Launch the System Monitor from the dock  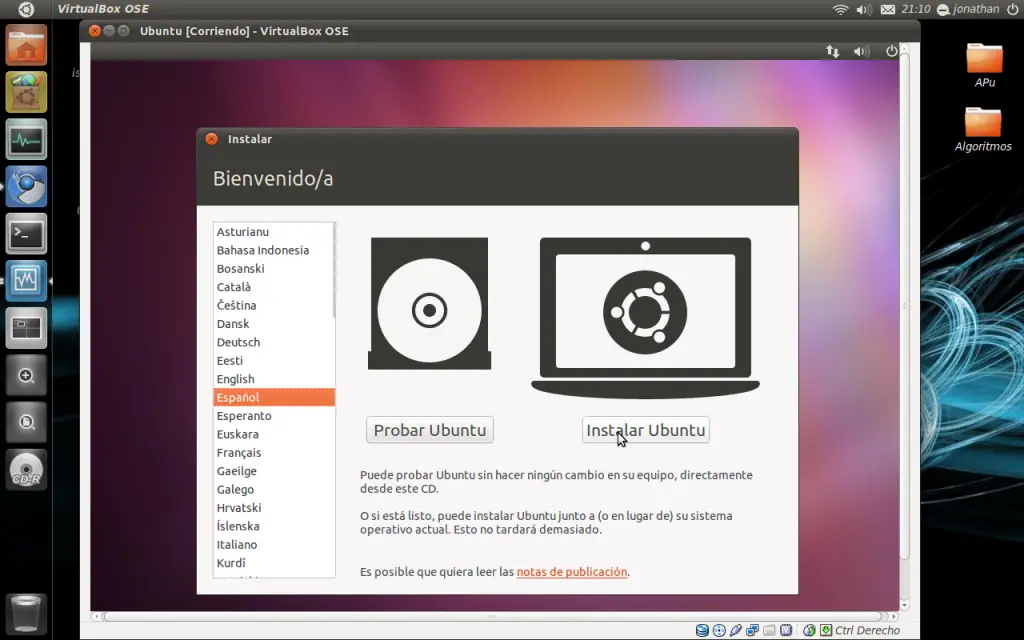pyautogui.click(x=26, y=139)
